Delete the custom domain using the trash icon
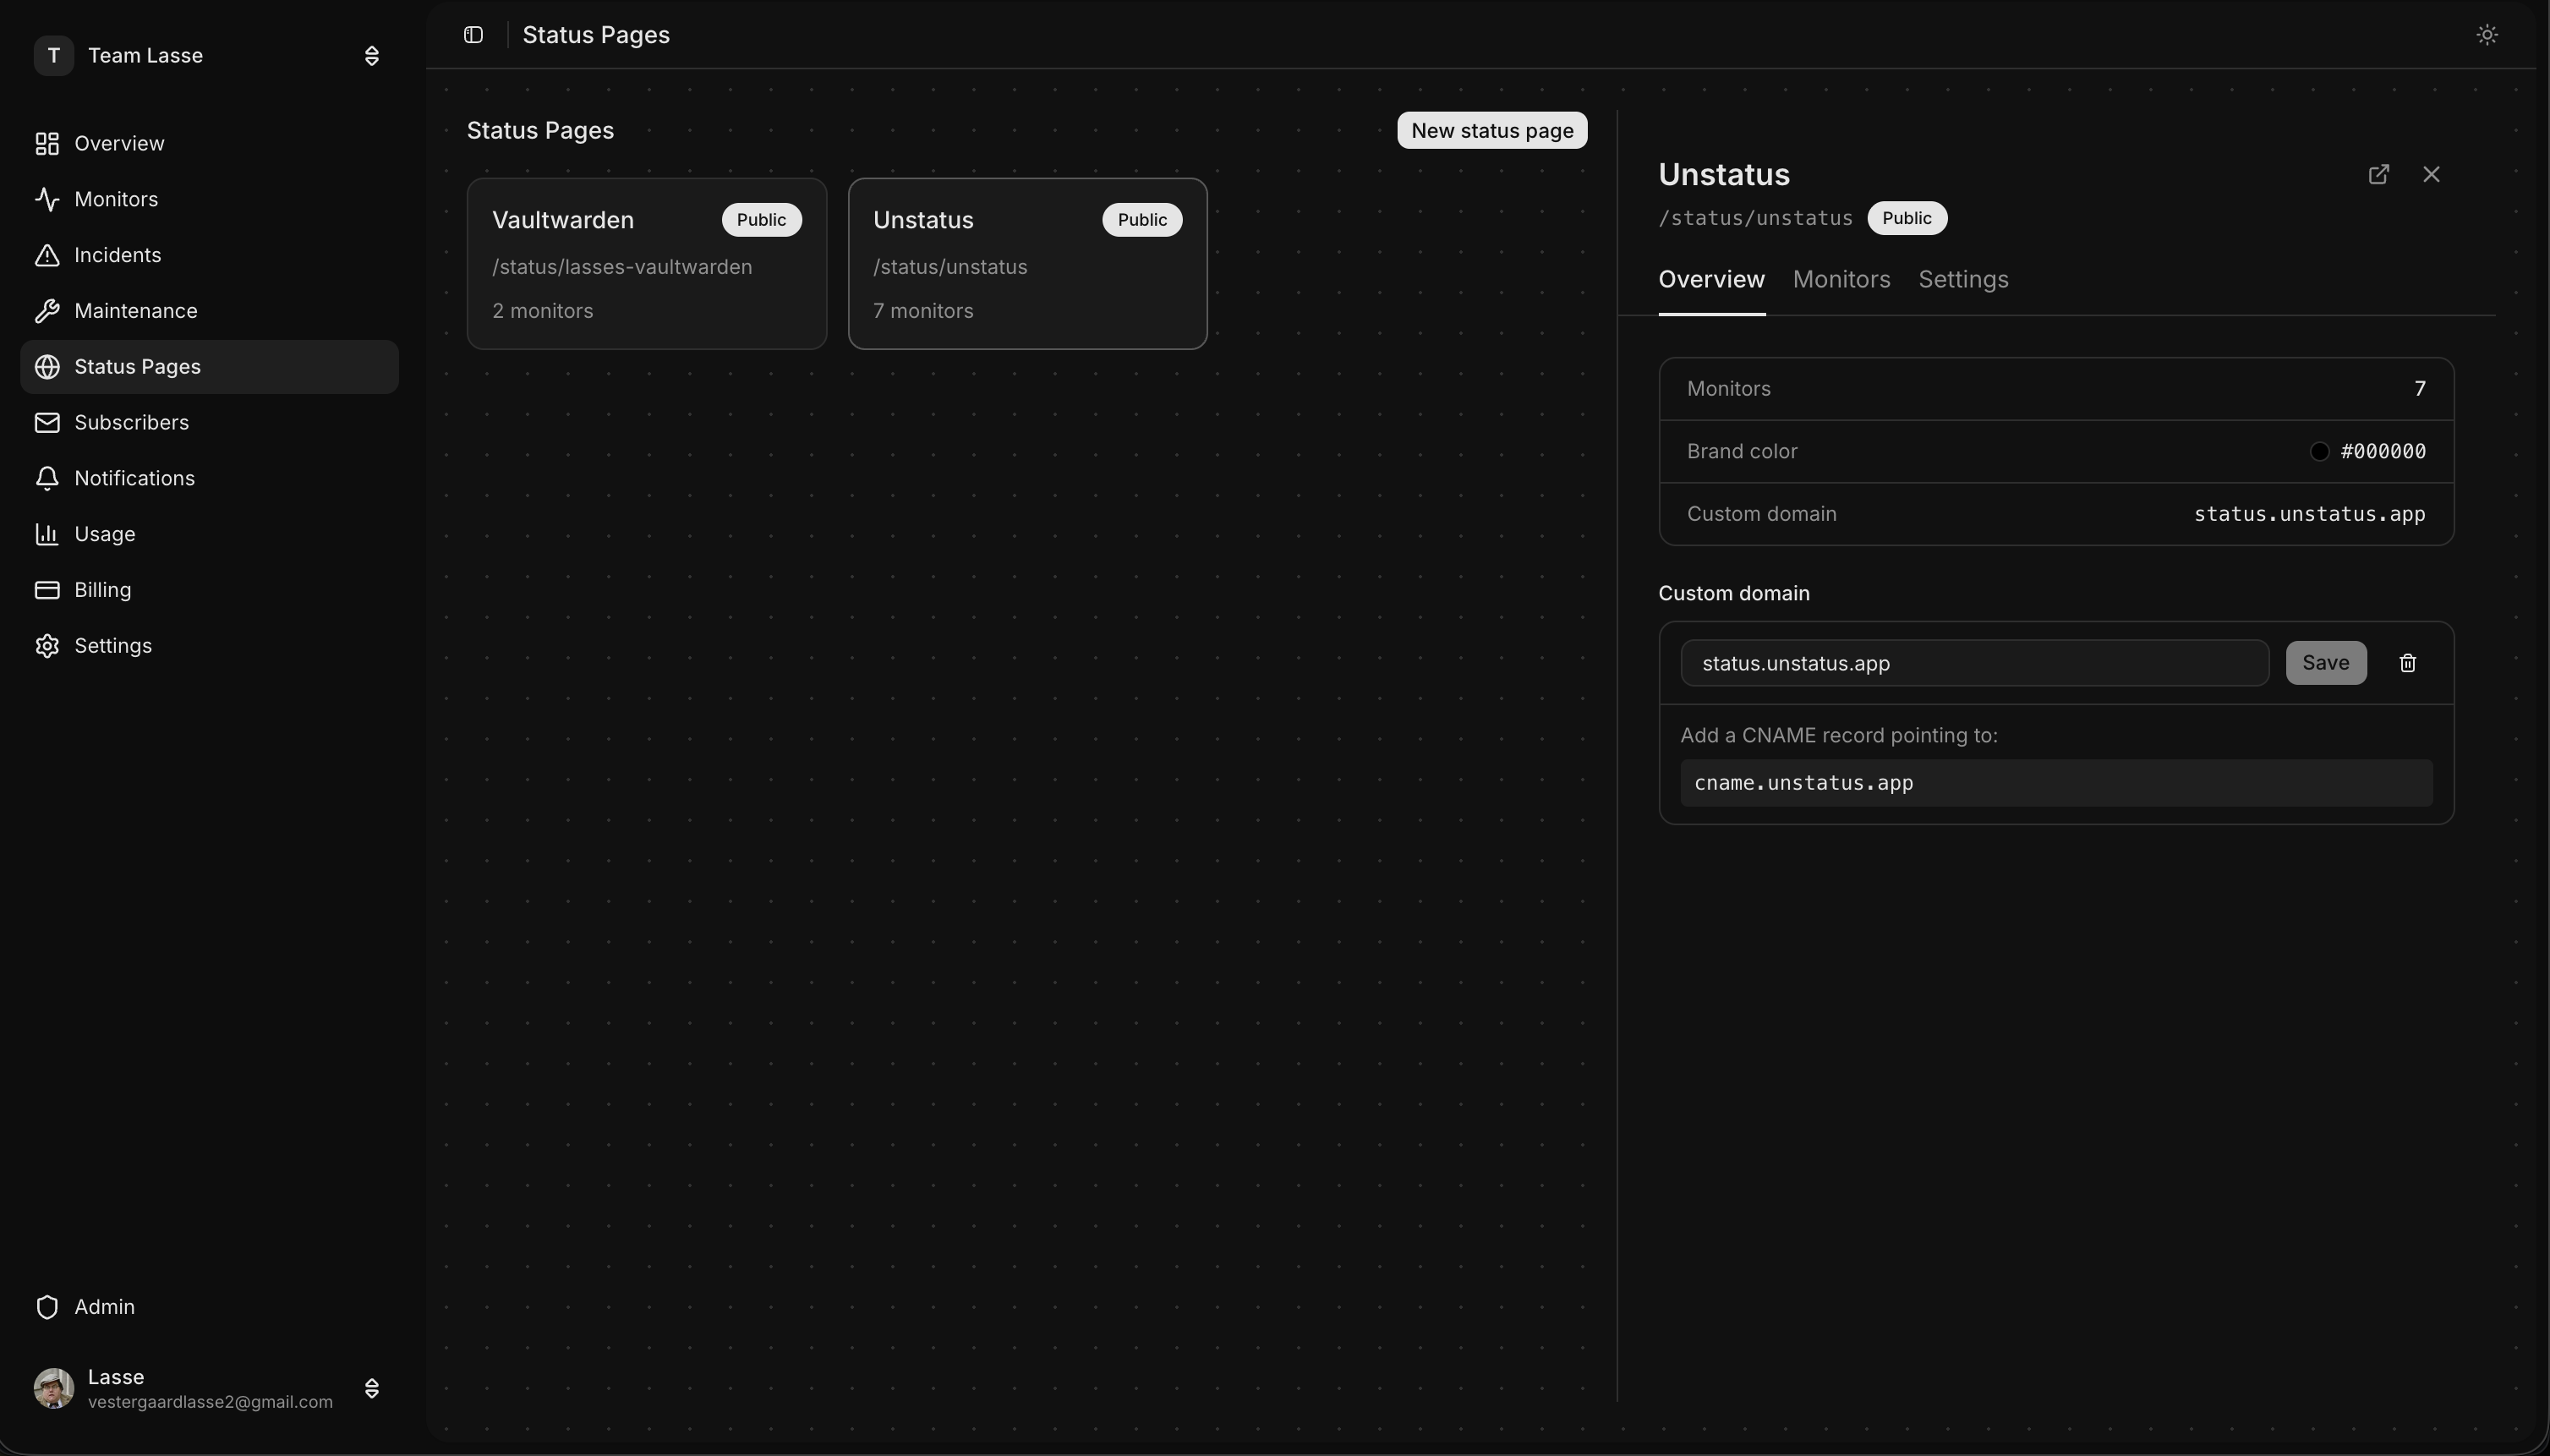Screen dimensions: 2550x1456 2407,662
